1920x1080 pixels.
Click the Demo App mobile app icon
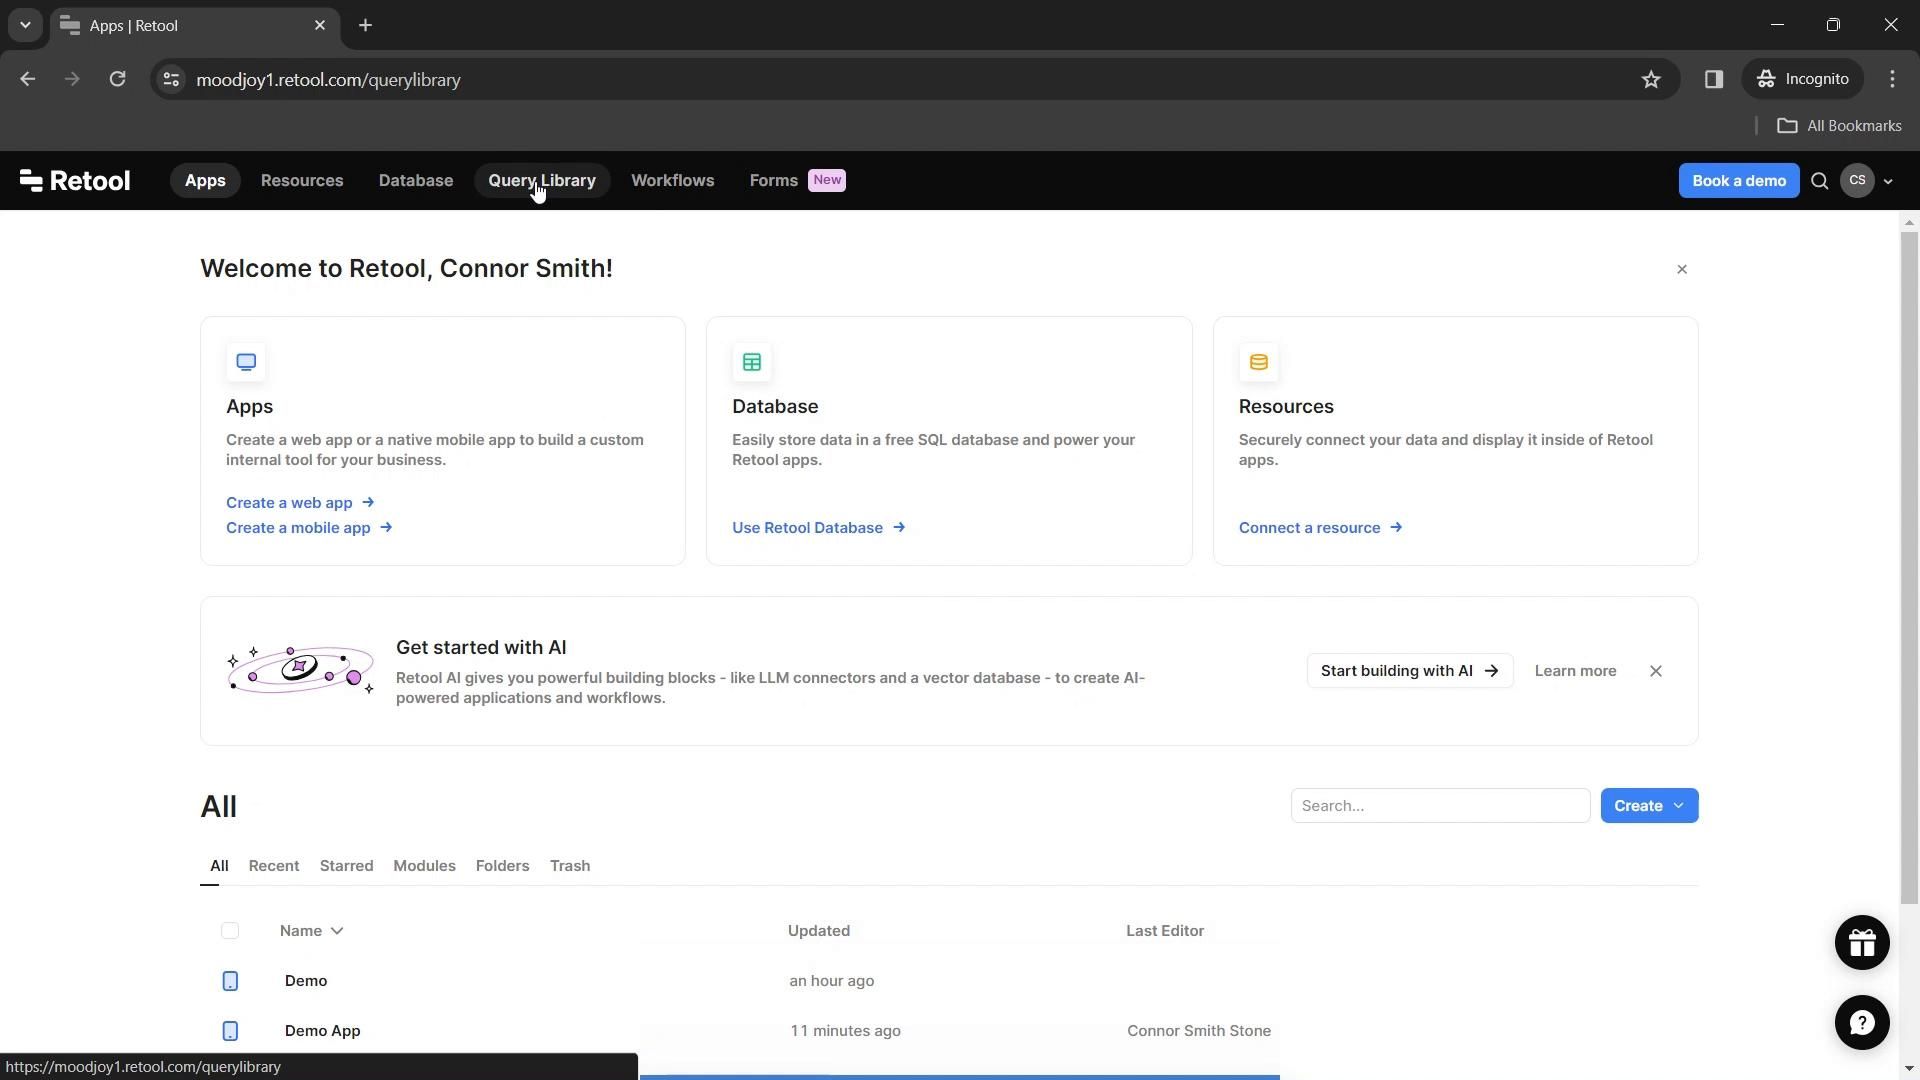pyautogui.click(x=230, y=1030)
